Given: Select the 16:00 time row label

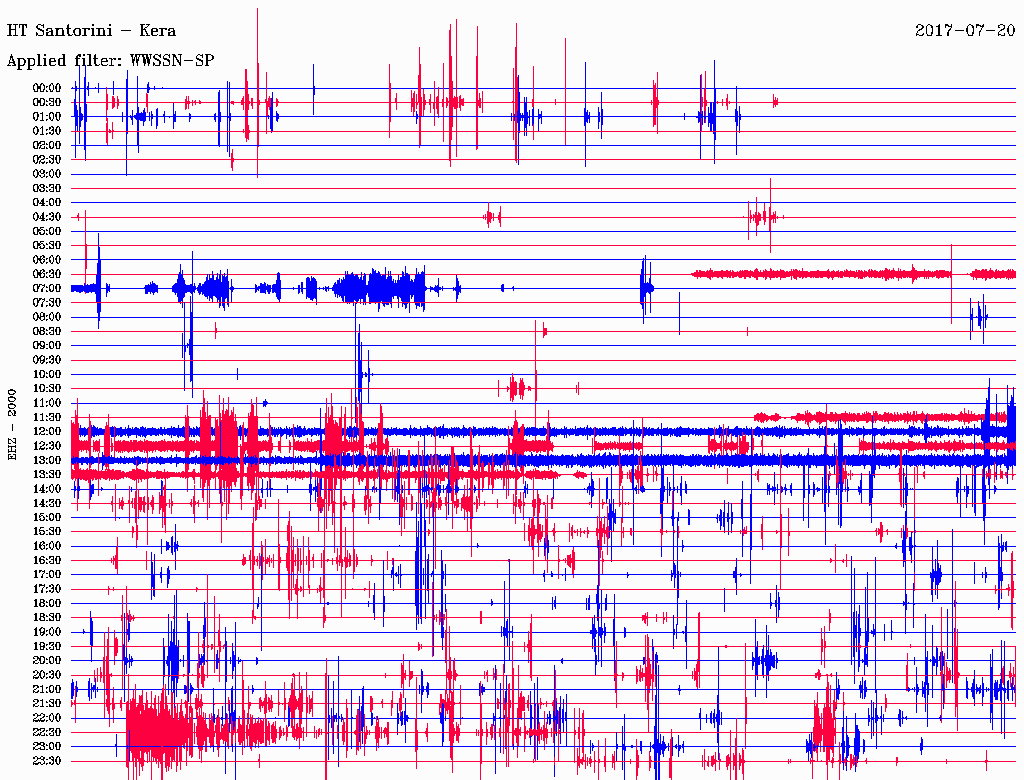Looking at the screenshot, I should coord(47,546).
